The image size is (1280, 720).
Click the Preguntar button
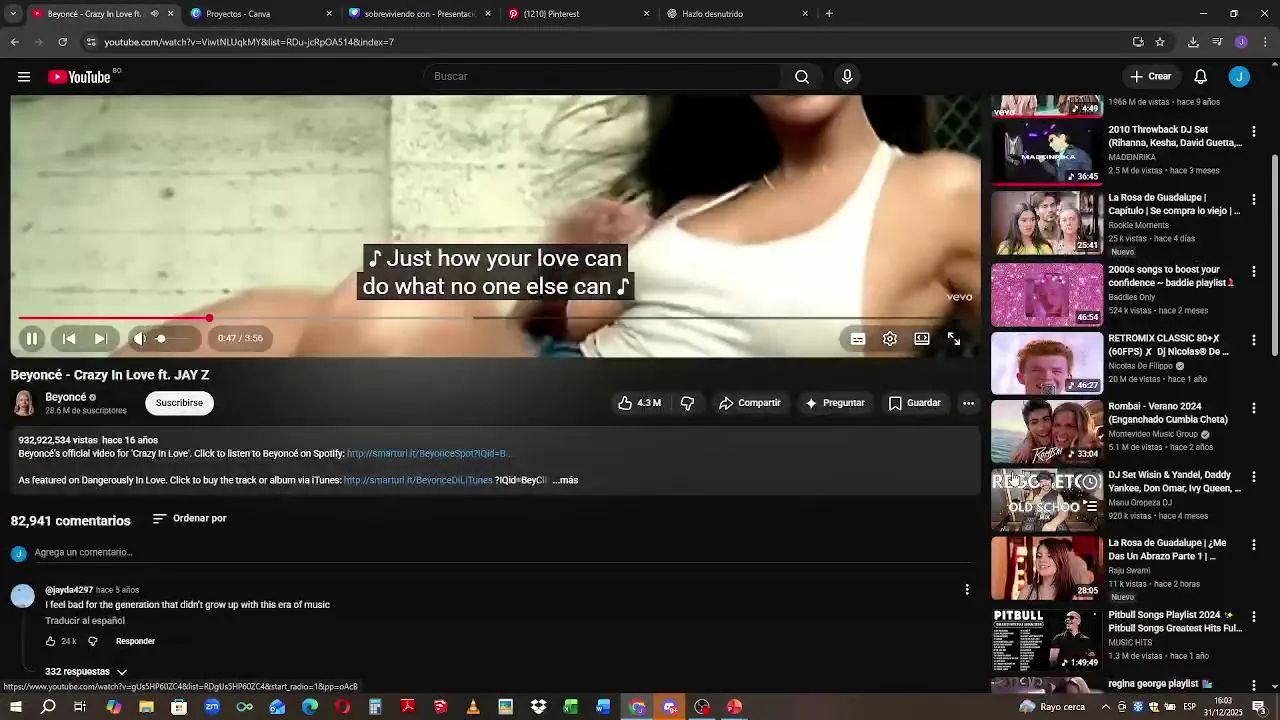coord(834,403)
